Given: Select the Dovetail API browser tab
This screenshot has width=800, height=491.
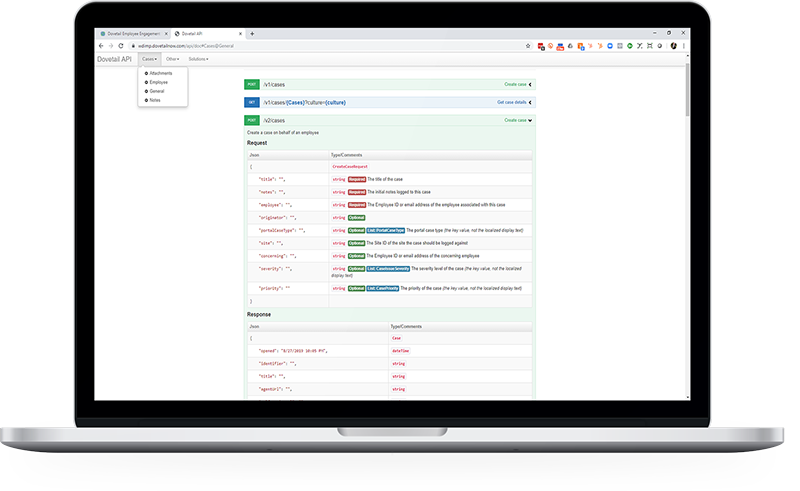Looking at the screenshot, I should coord(208,34).
